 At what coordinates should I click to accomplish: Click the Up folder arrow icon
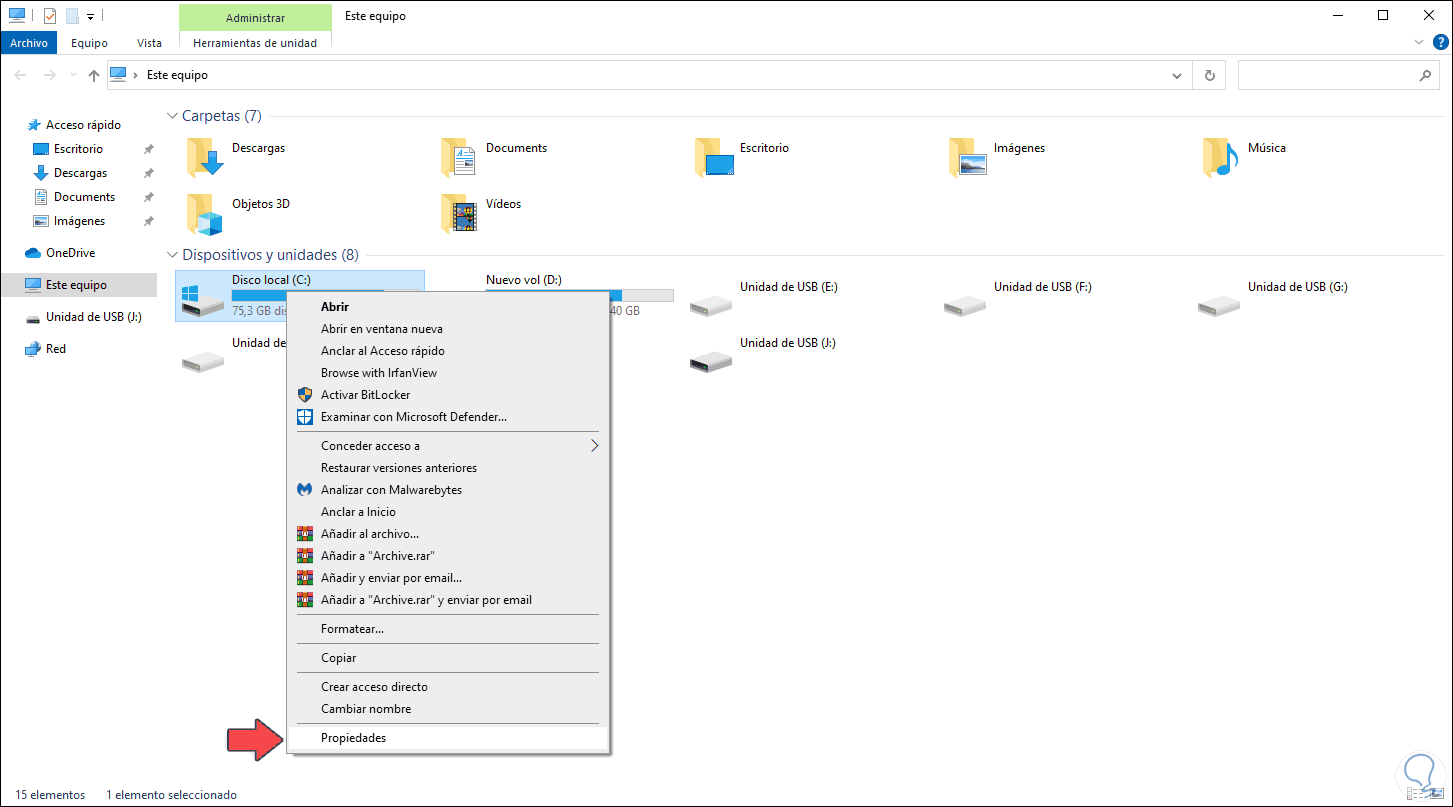click(x=94, y=75)
